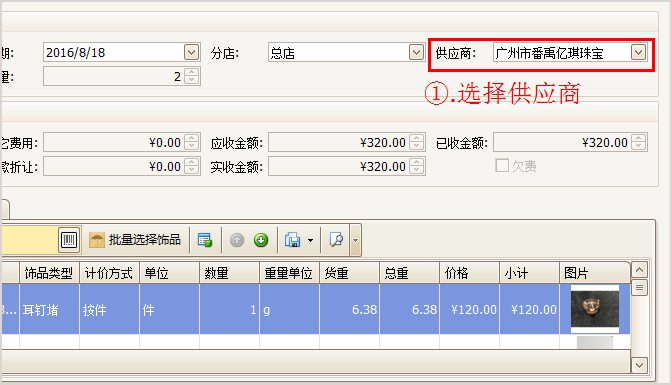Select the quantity cell showing 1
672x385 pixels.
pyautogui.click(x=229, y=309)
